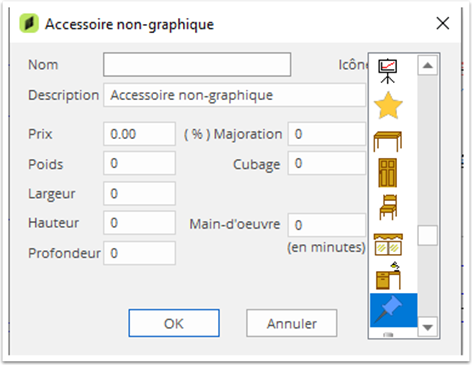Select the presentation easel chart icon
The height and width of the screenshot is (365, 472).
(x=387, y=71)
